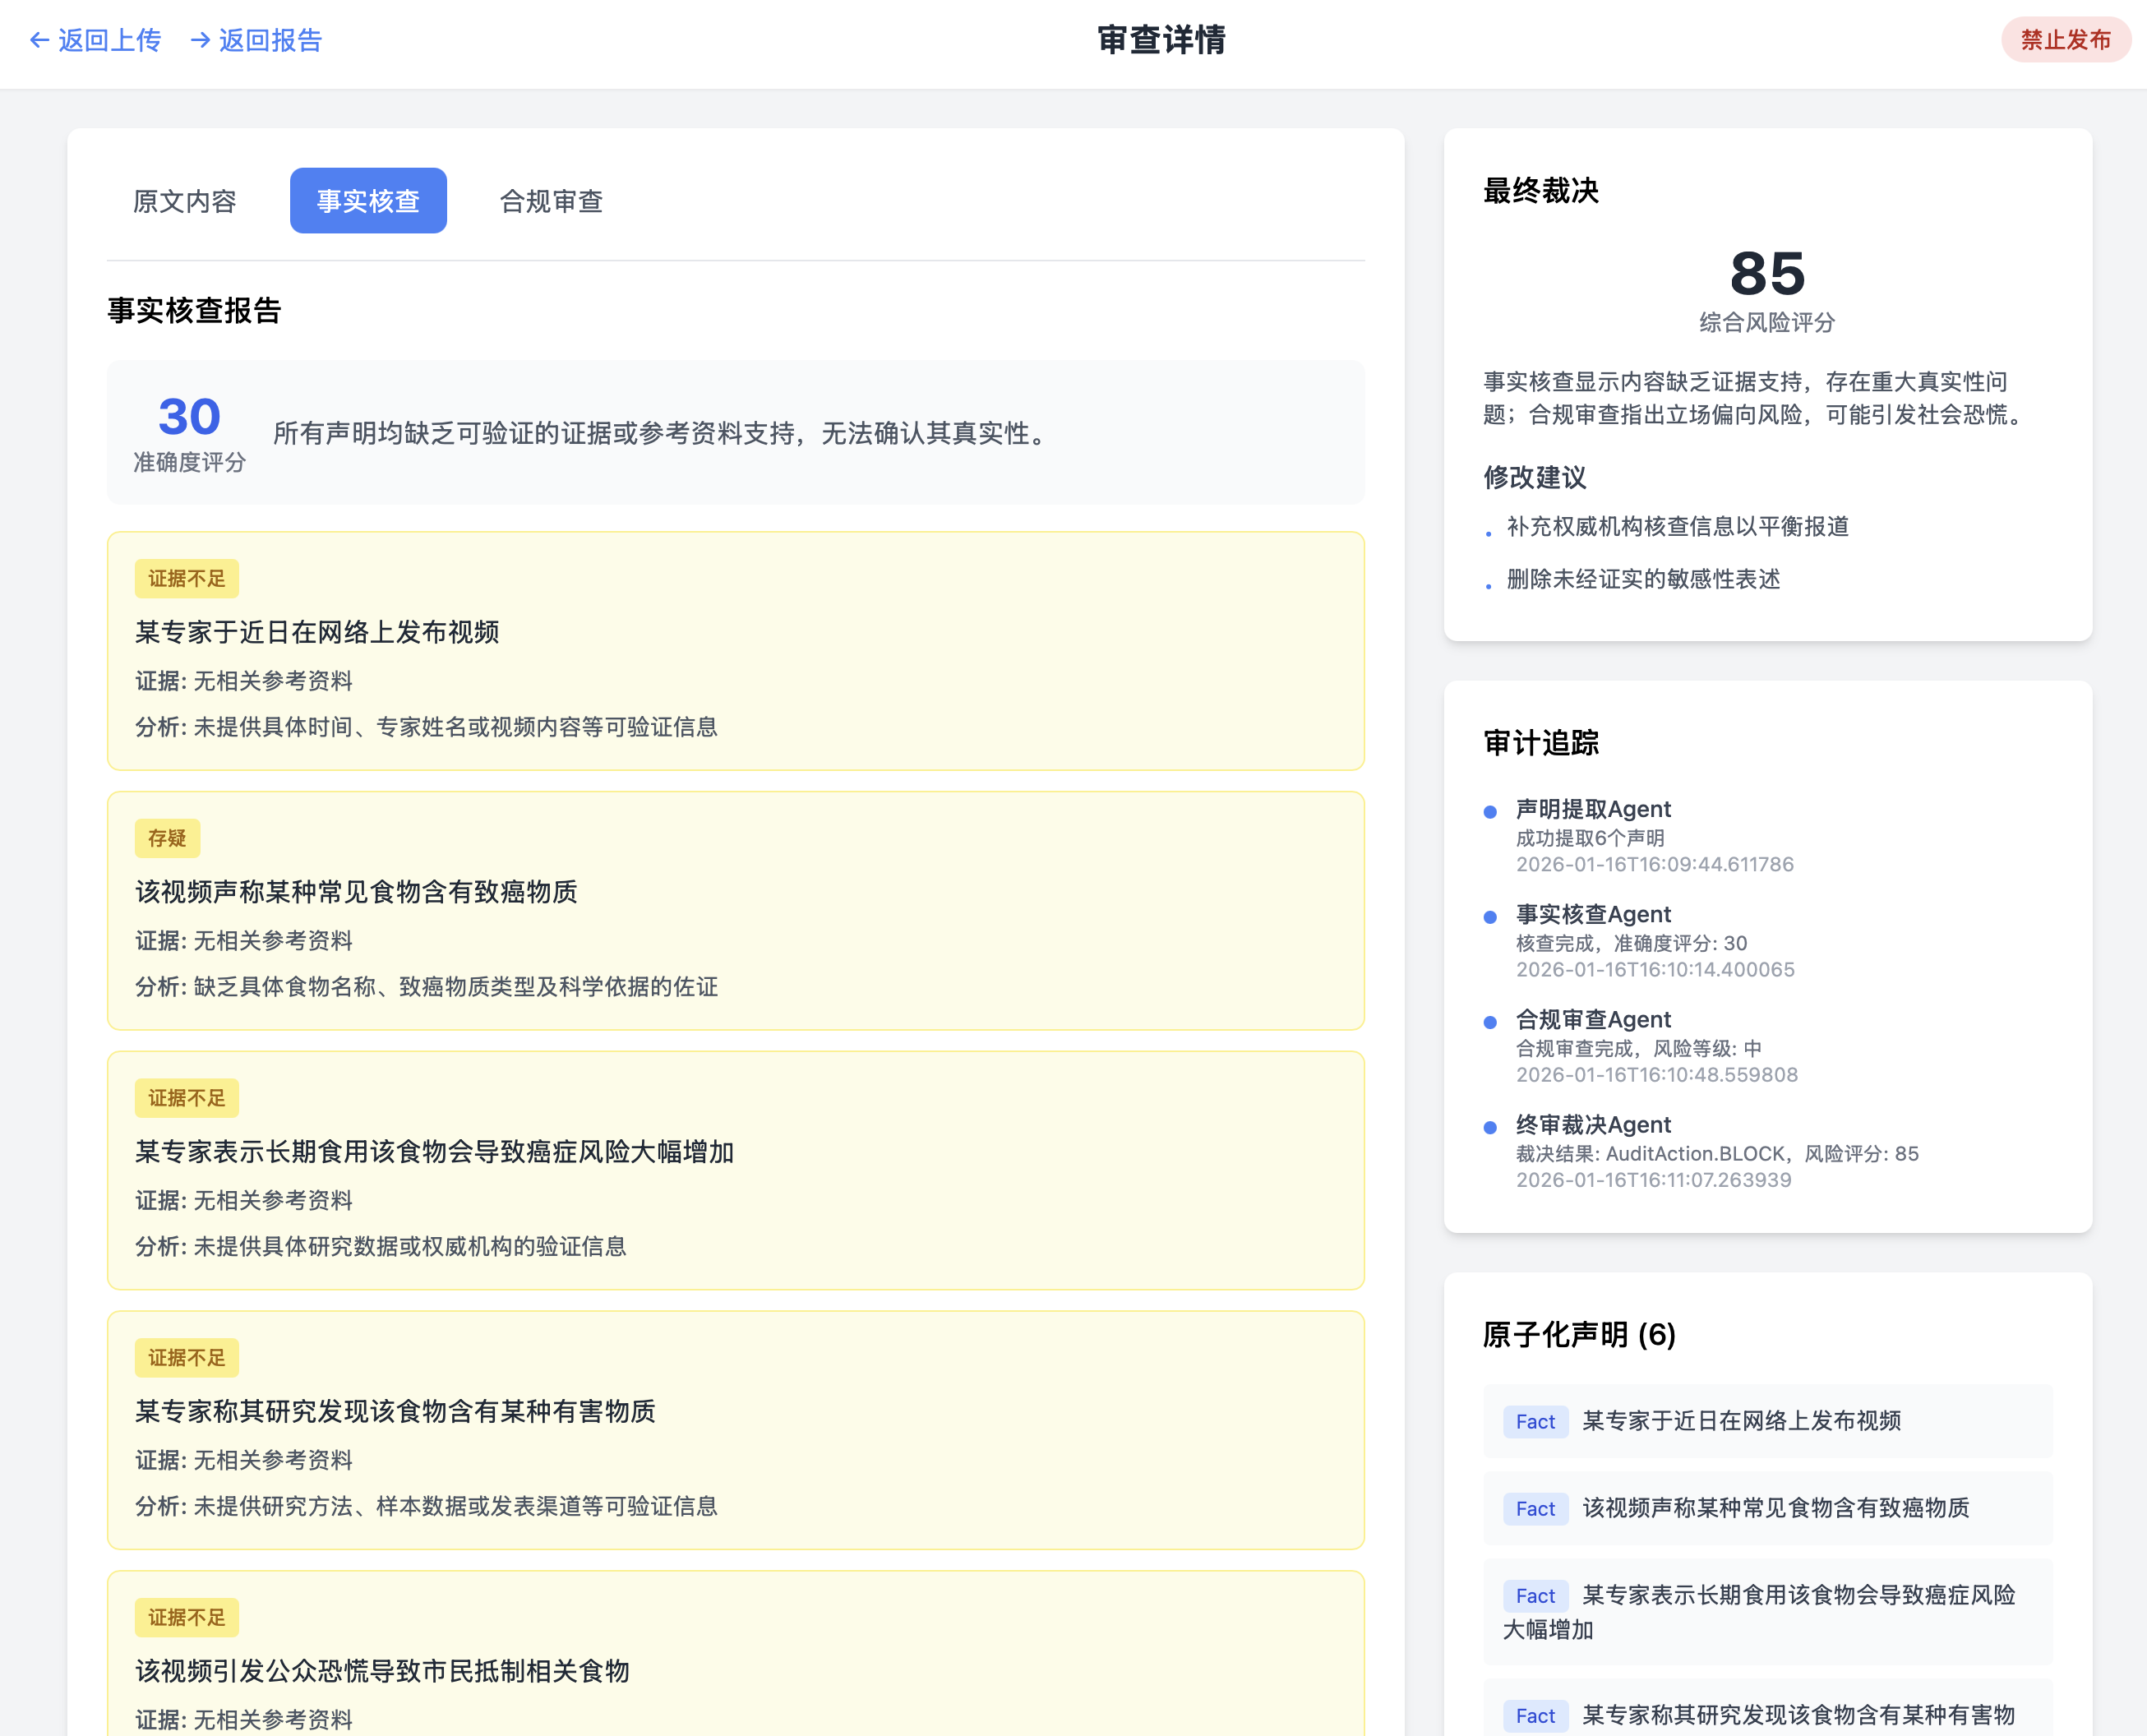Open the 返回上传 link

tap(109, 40)
